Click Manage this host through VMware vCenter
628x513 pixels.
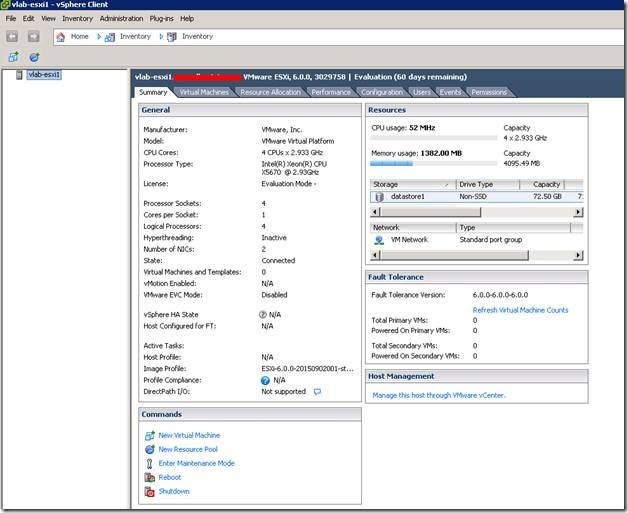[x=438, y=395]
